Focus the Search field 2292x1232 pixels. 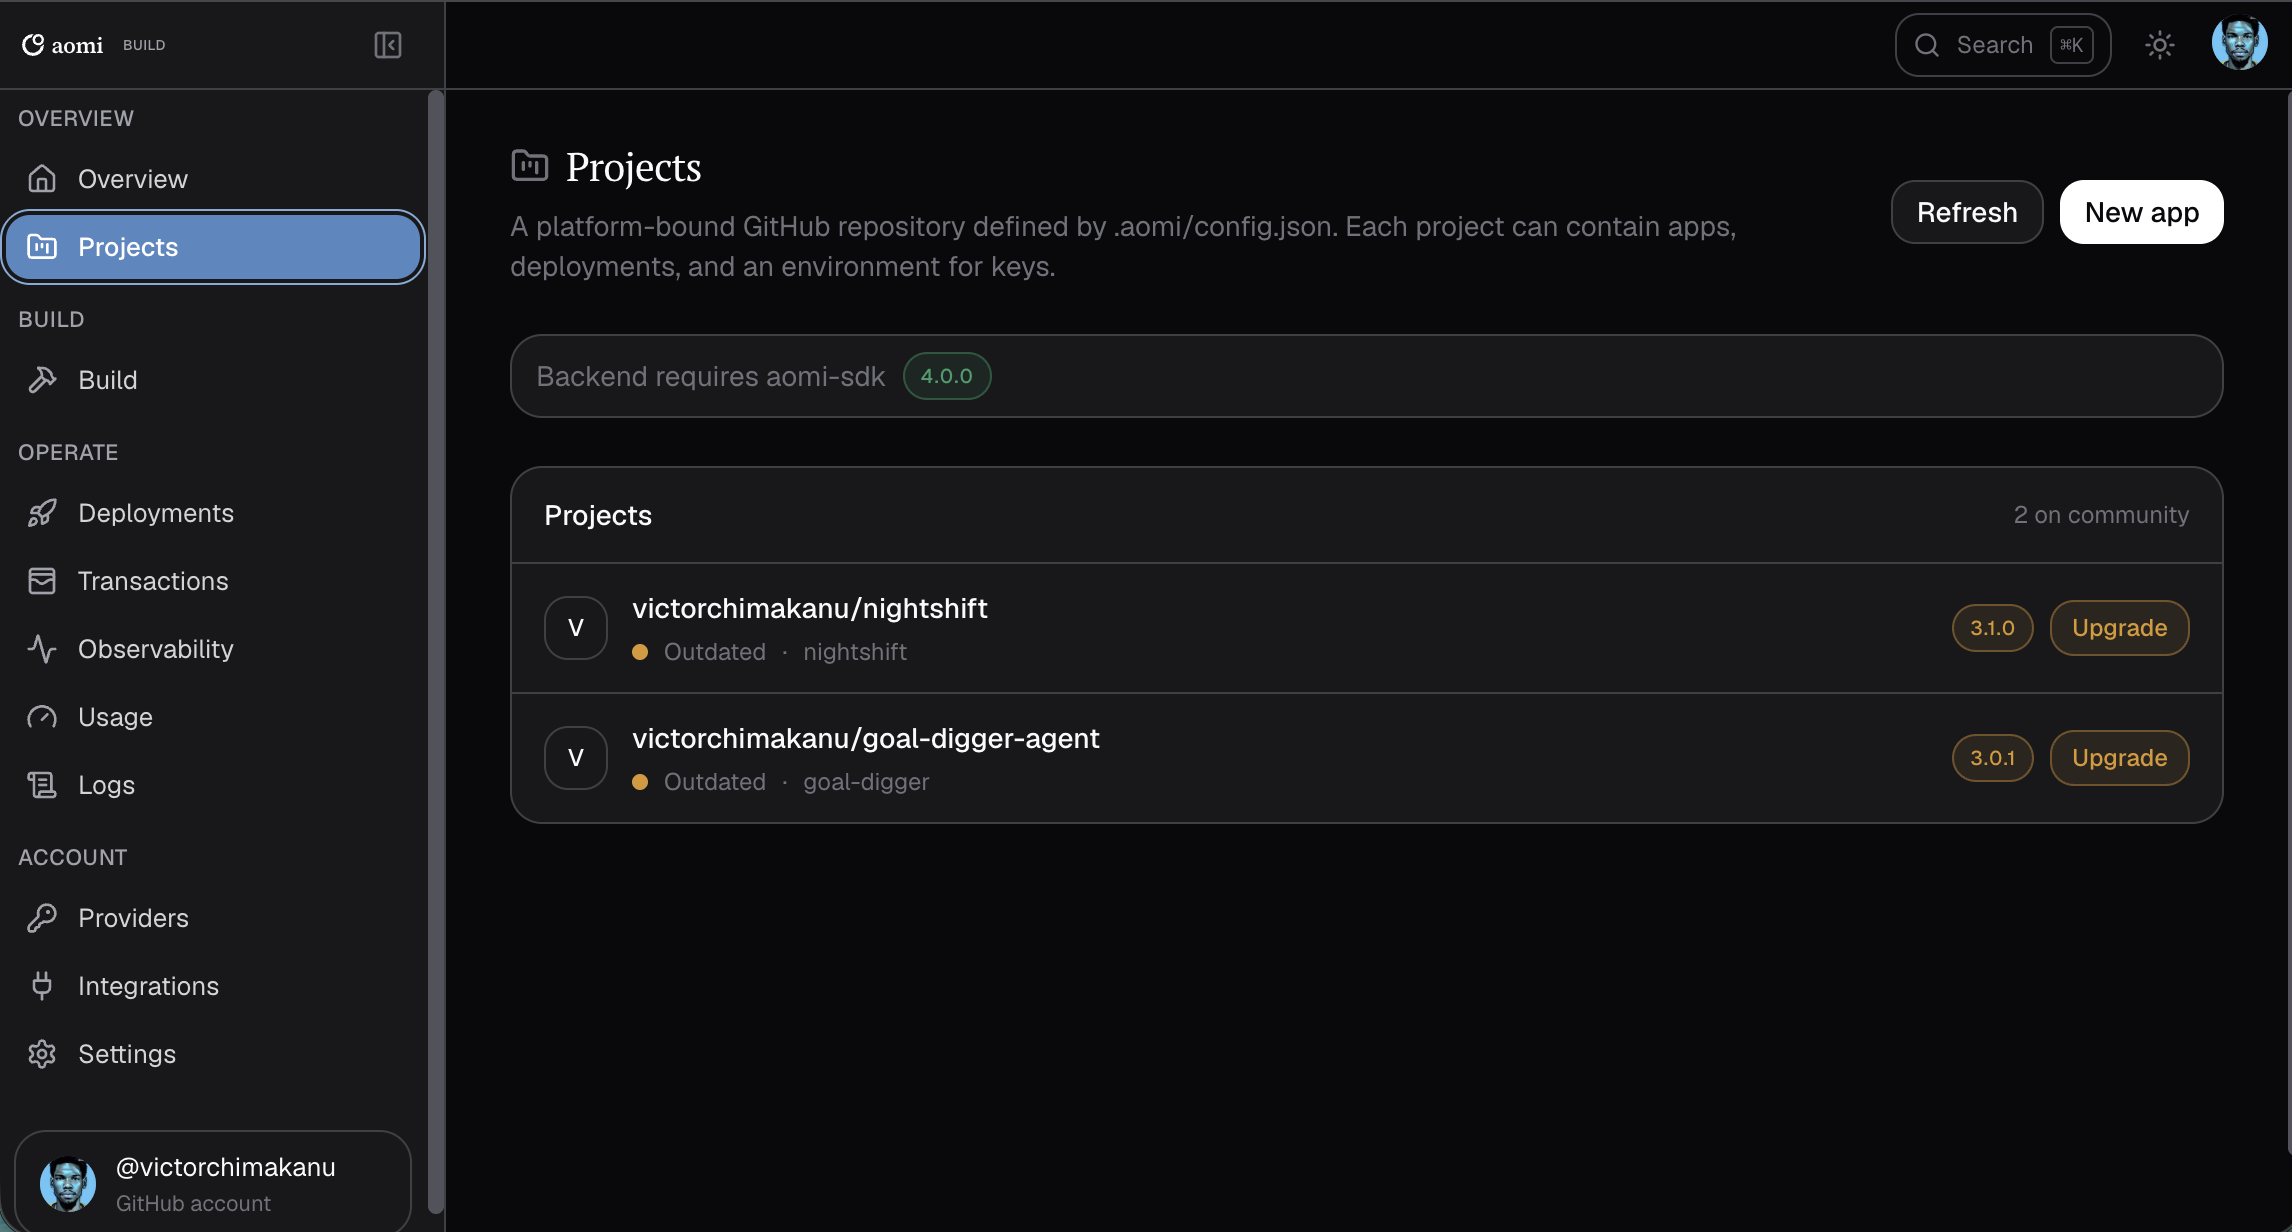point(2003,45)
